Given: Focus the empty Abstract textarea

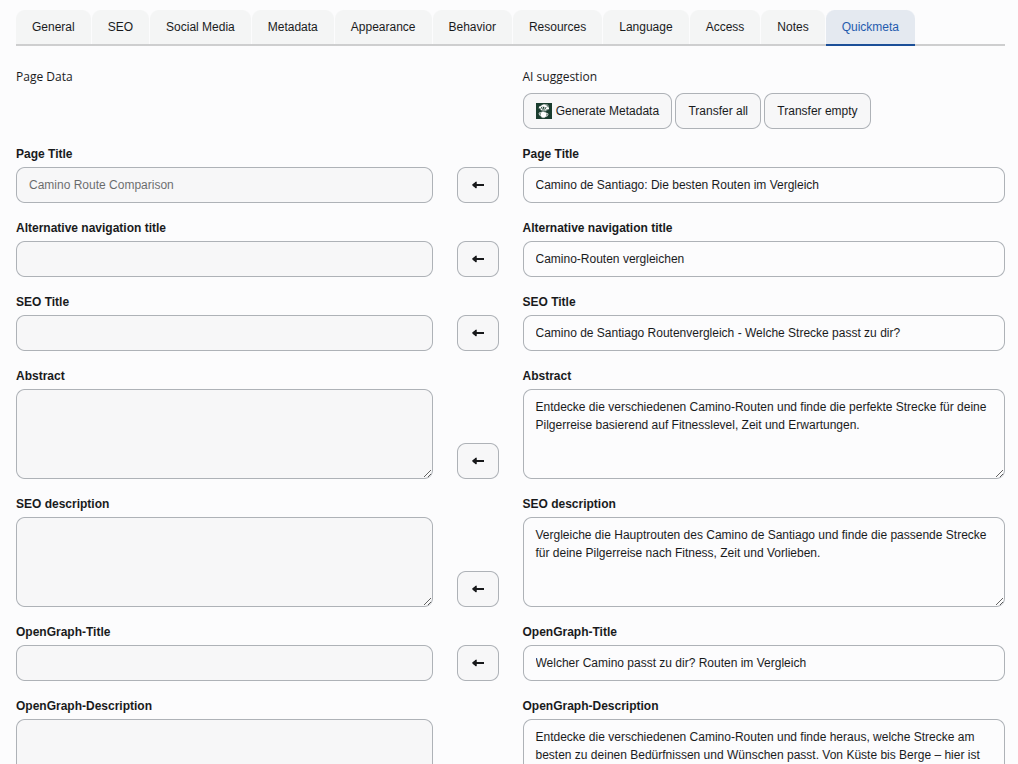Looking at the screenshot, I should (x=225, y=434).
